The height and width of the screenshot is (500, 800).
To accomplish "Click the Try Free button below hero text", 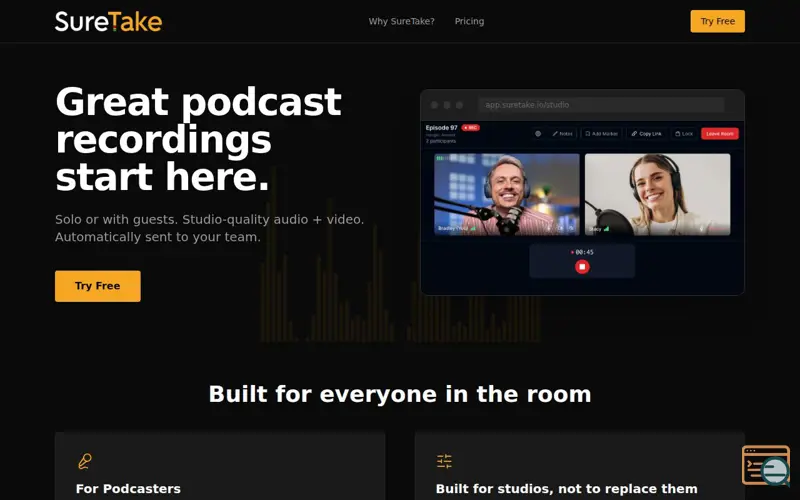I will pos(97,286).
